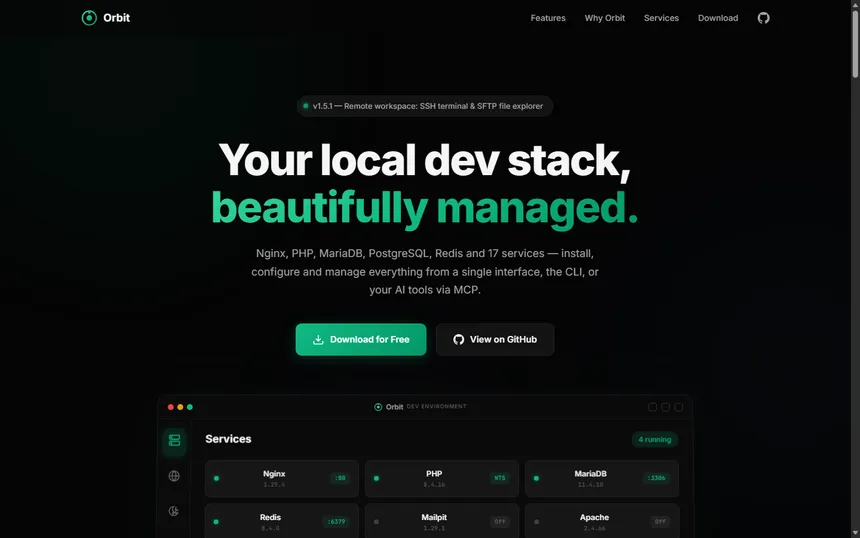Jump to the Download nav link
This screenshot has height=538, width=860.
718,18
